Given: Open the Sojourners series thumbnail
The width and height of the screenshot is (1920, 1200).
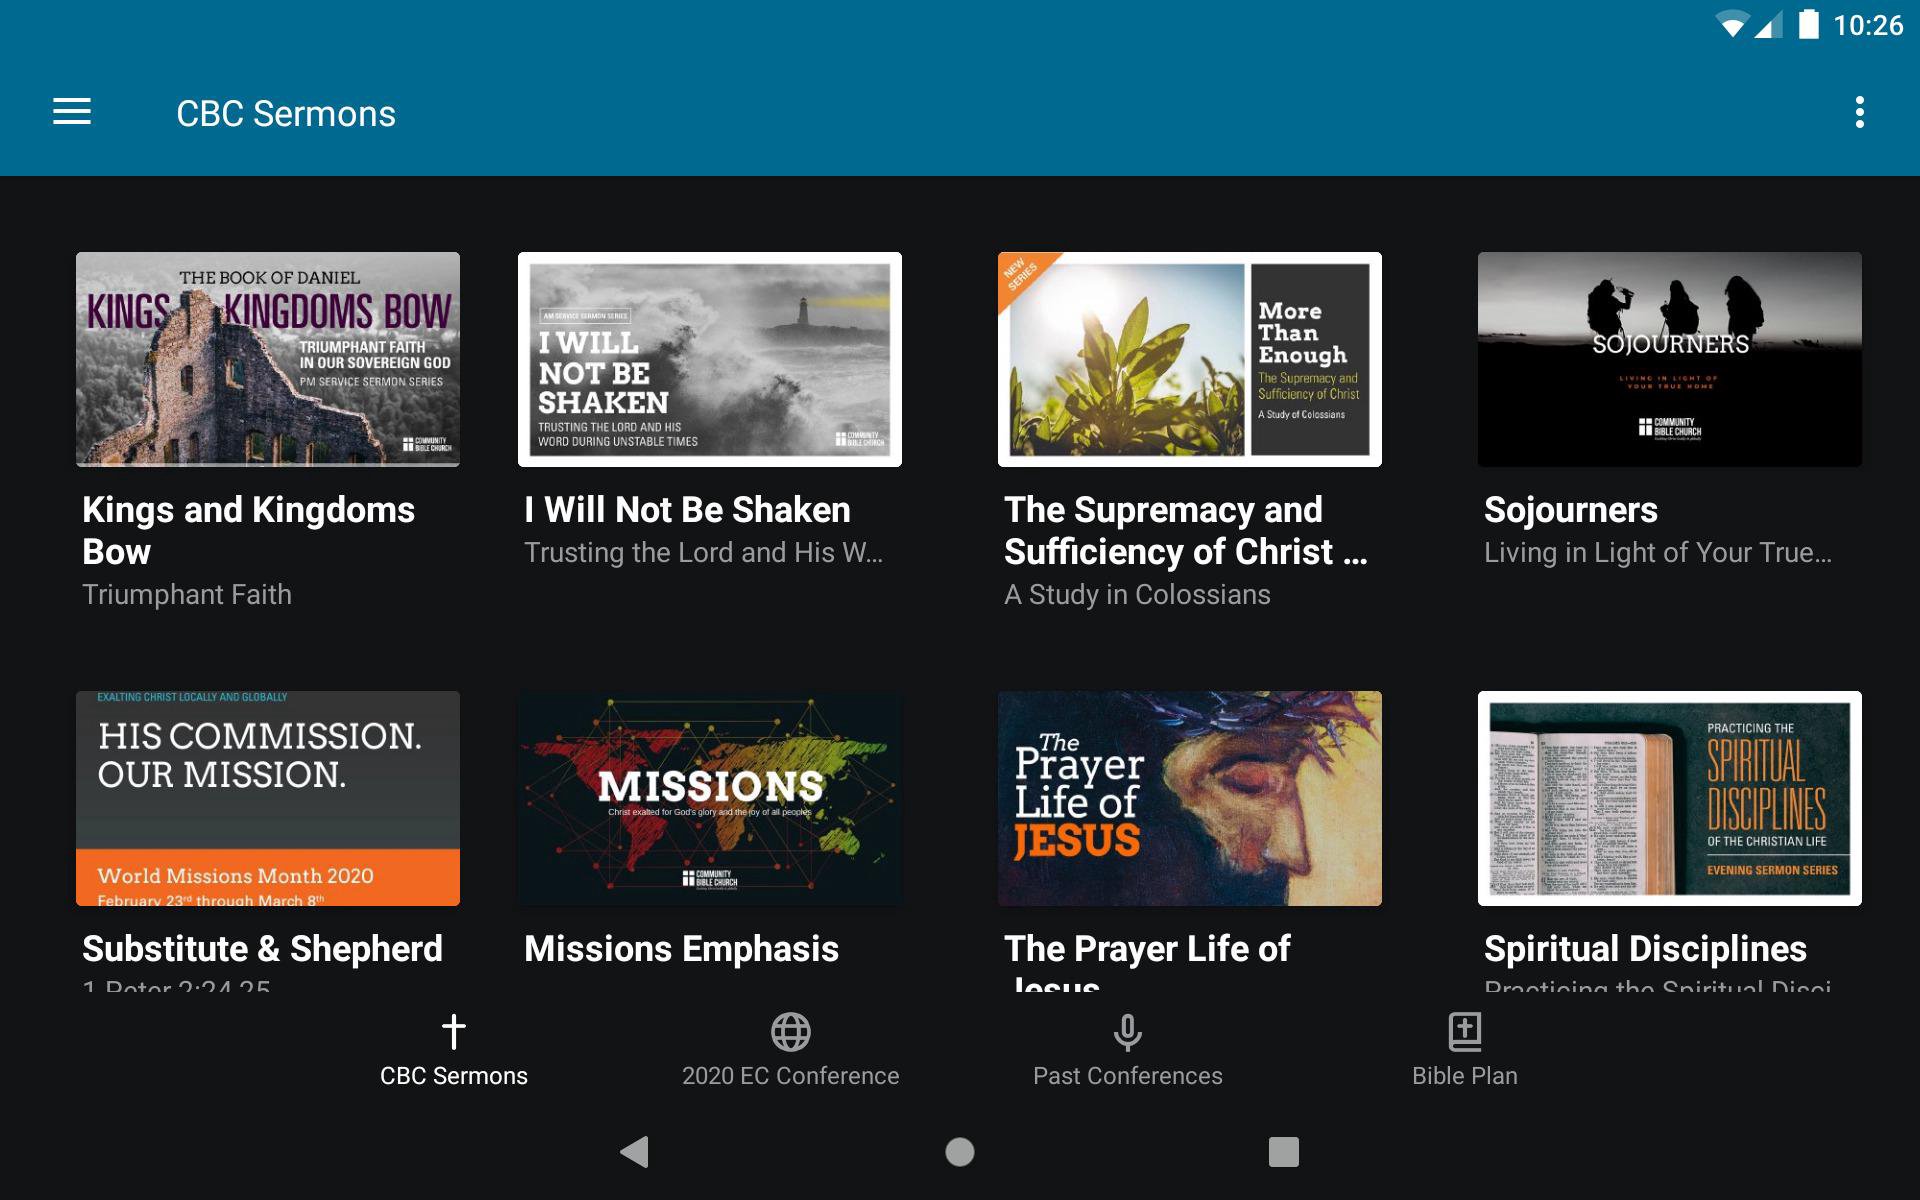Looking at the screenshot, I should [1670, 359].
